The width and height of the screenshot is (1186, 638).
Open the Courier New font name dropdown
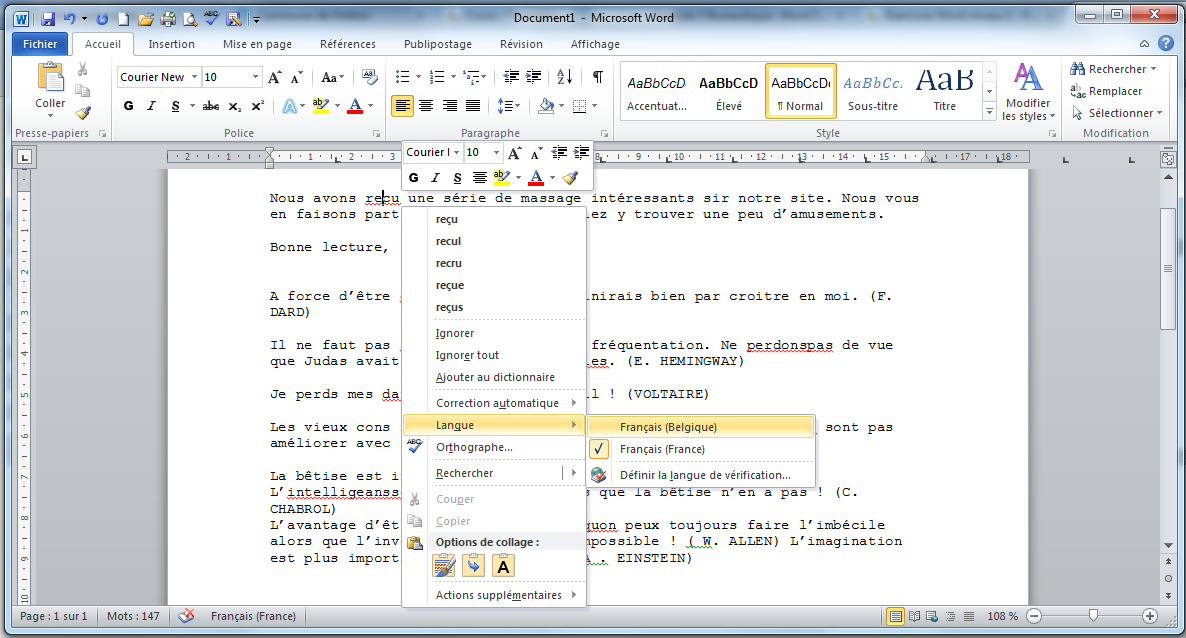point(194,77)
